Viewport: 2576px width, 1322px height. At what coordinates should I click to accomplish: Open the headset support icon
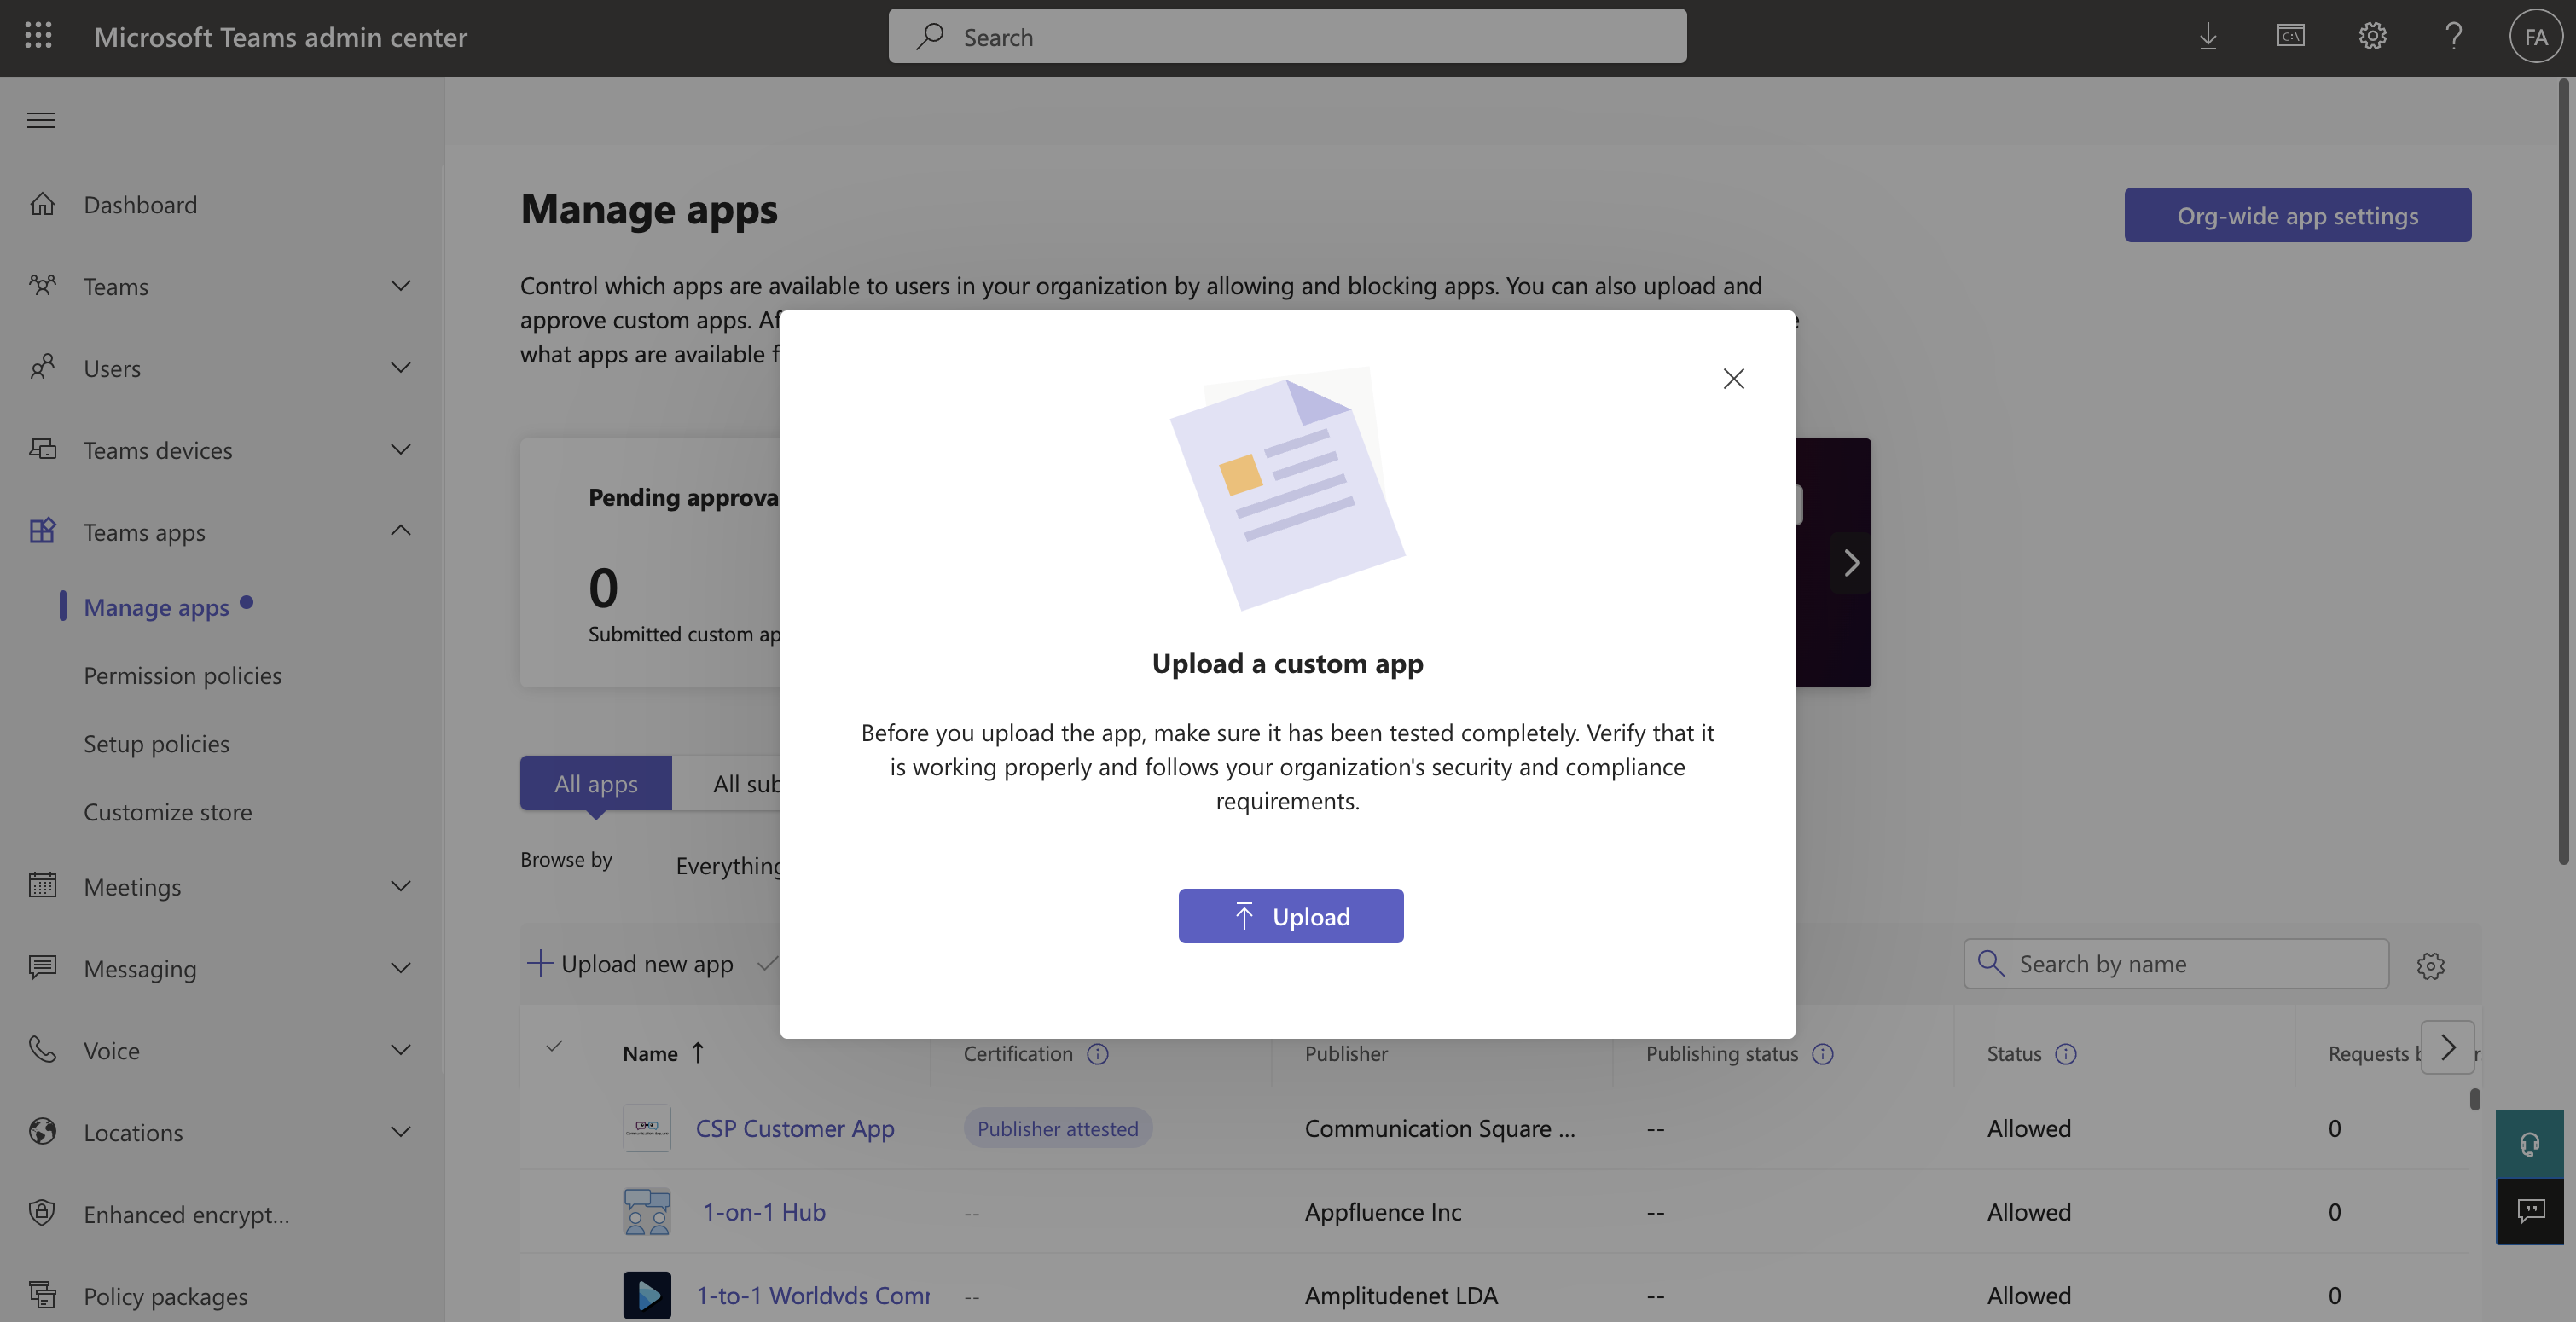pyautogui.click(x=2529, y=1144)
